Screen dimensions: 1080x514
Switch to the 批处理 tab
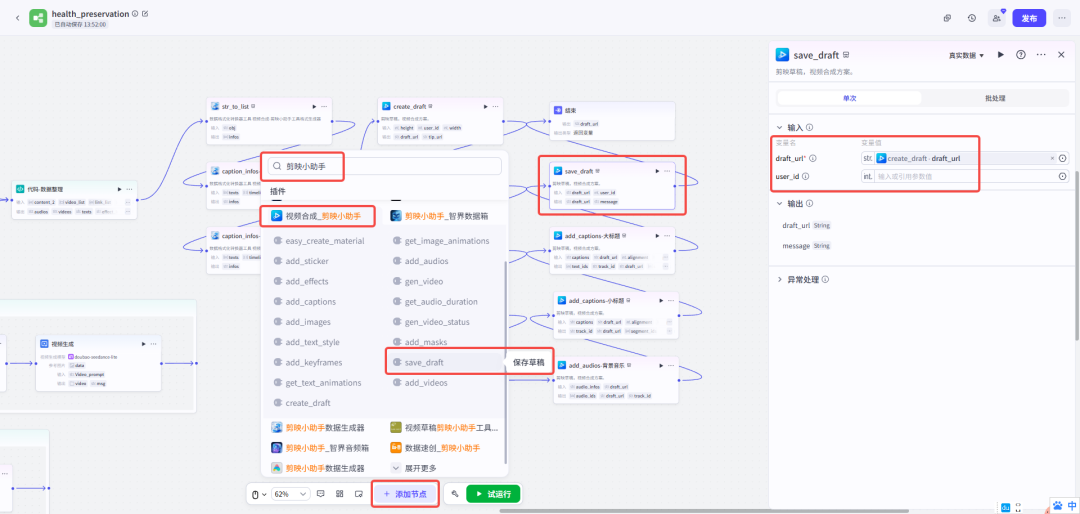click(995, 98)
